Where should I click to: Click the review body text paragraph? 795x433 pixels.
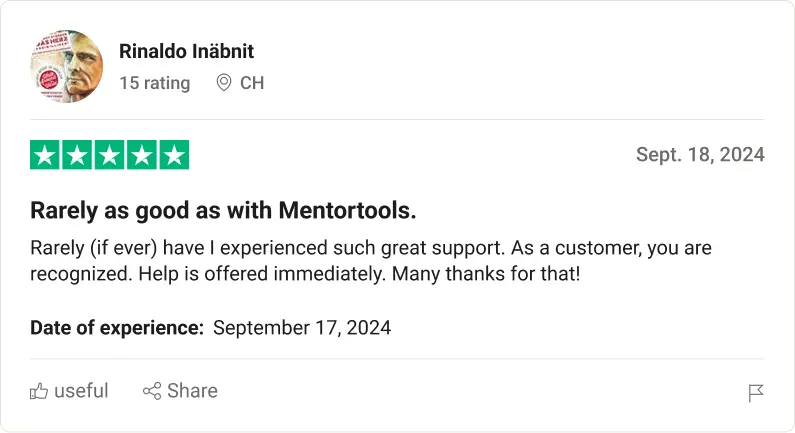[370, 260]
